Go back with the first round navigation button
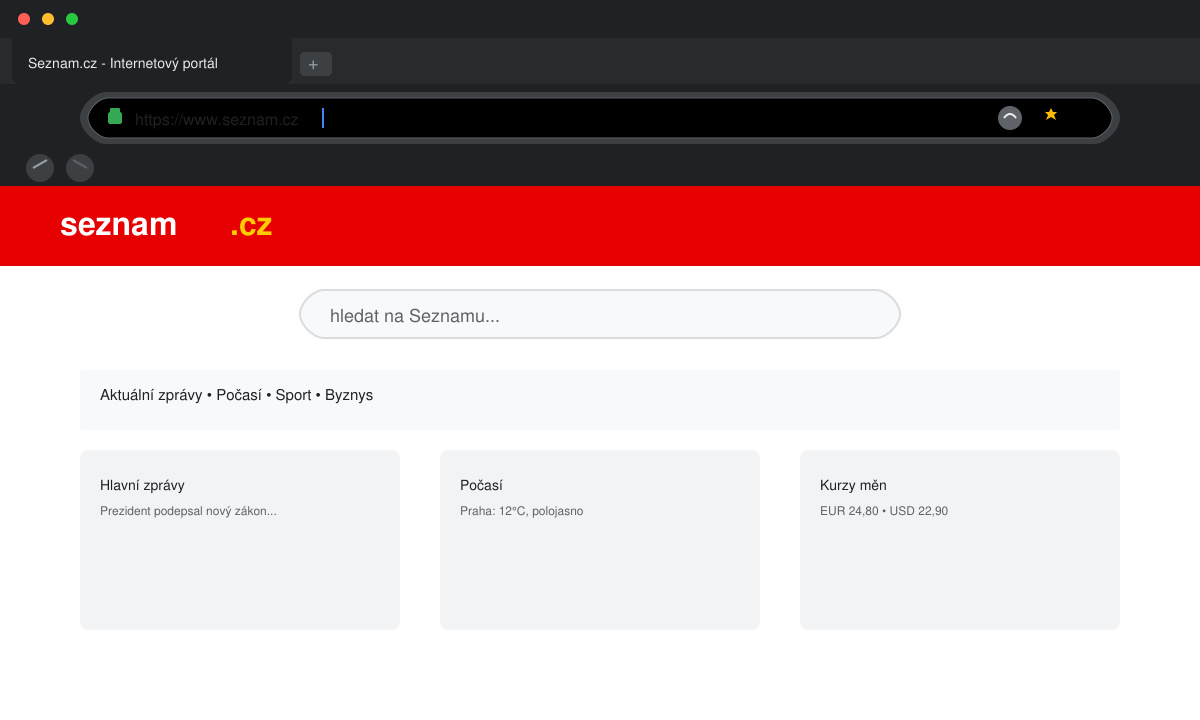This screenshot has width=1200, height=720. pyautogui.click(x=40, y=168)
